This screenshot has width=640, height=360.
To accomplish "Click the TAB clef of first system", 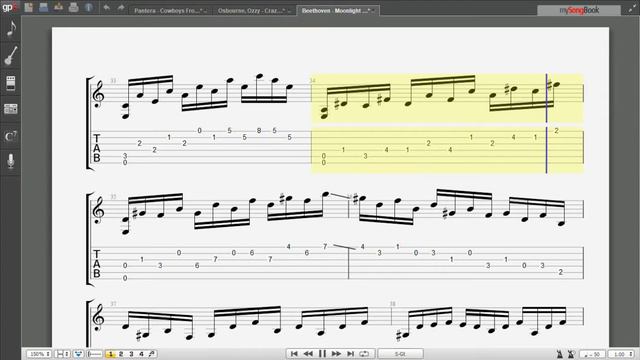I will 97,148.
